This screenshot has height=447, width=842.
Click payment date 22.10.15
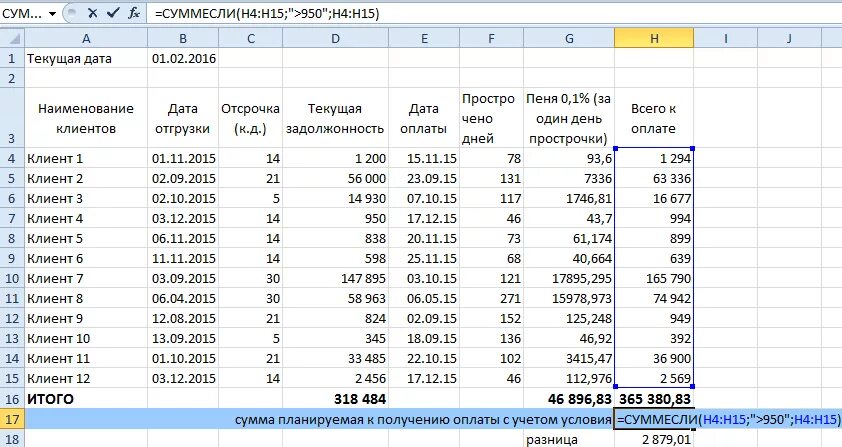click(x=424, y=358)
